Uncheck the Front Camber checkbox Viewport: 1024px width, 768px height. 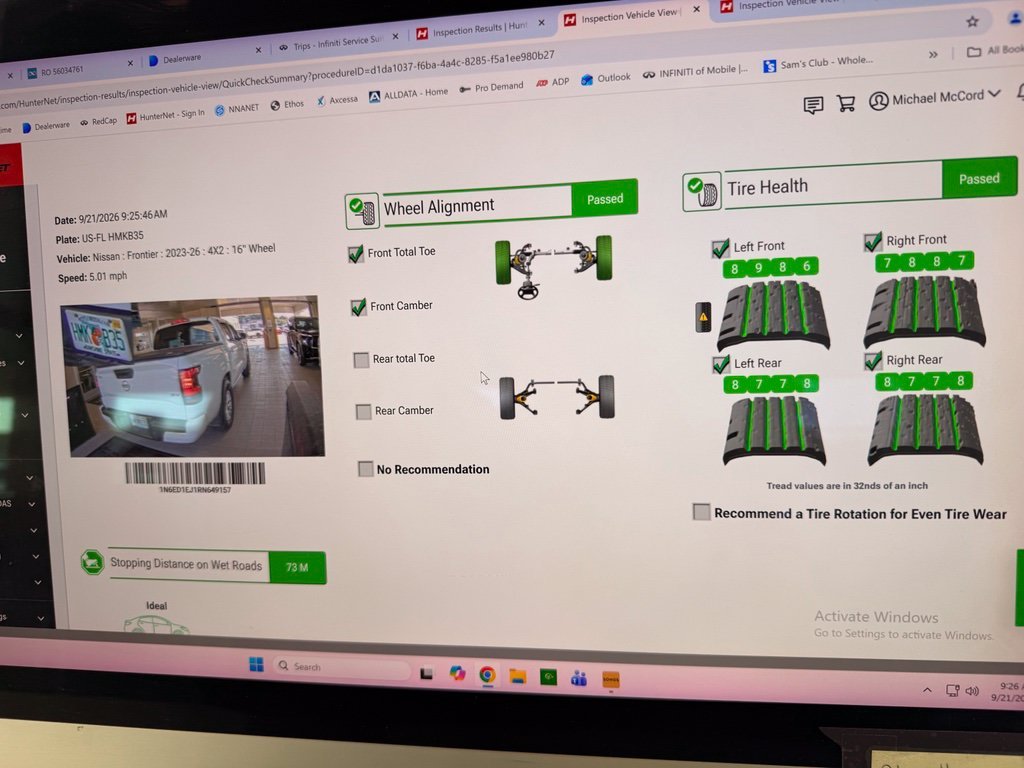(358, 307)
